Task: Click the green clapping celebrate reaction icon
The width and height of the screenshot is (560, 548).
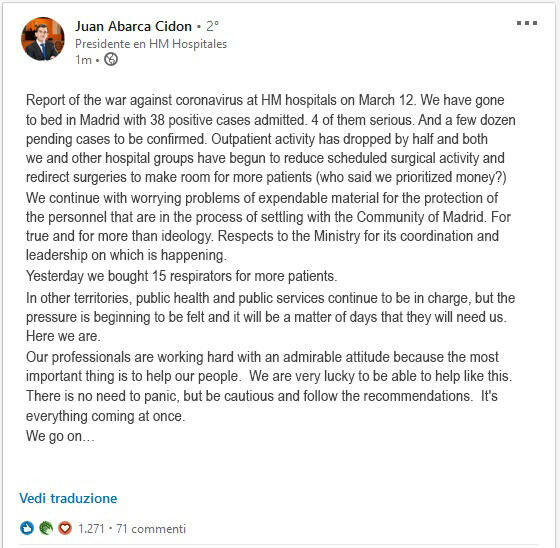Action: tap(46, 528)
